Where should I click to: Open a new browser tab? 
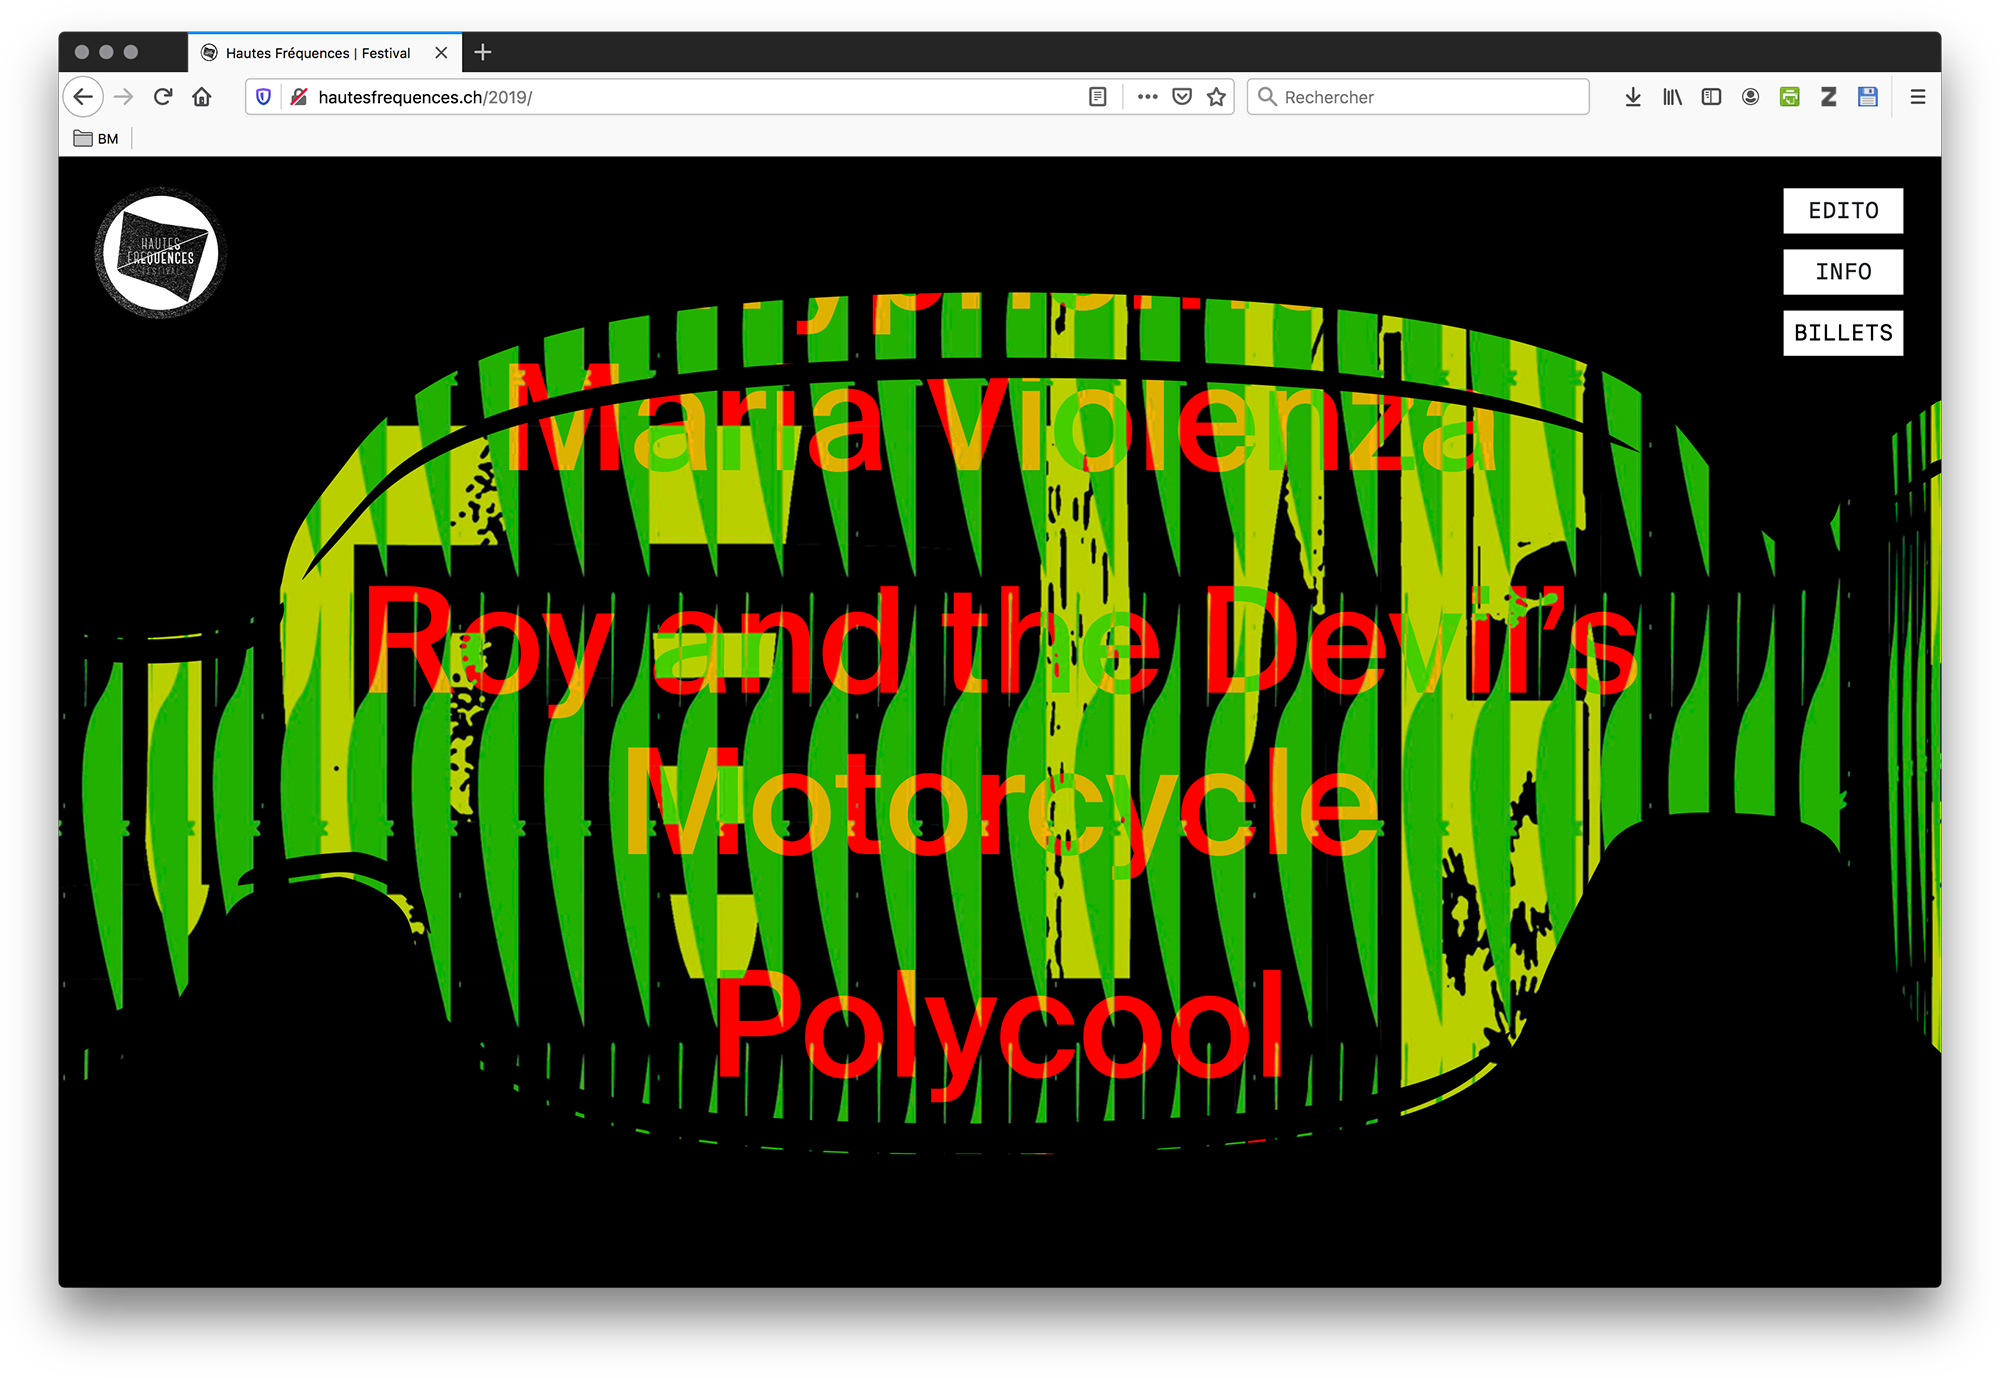tap(483, 52)
